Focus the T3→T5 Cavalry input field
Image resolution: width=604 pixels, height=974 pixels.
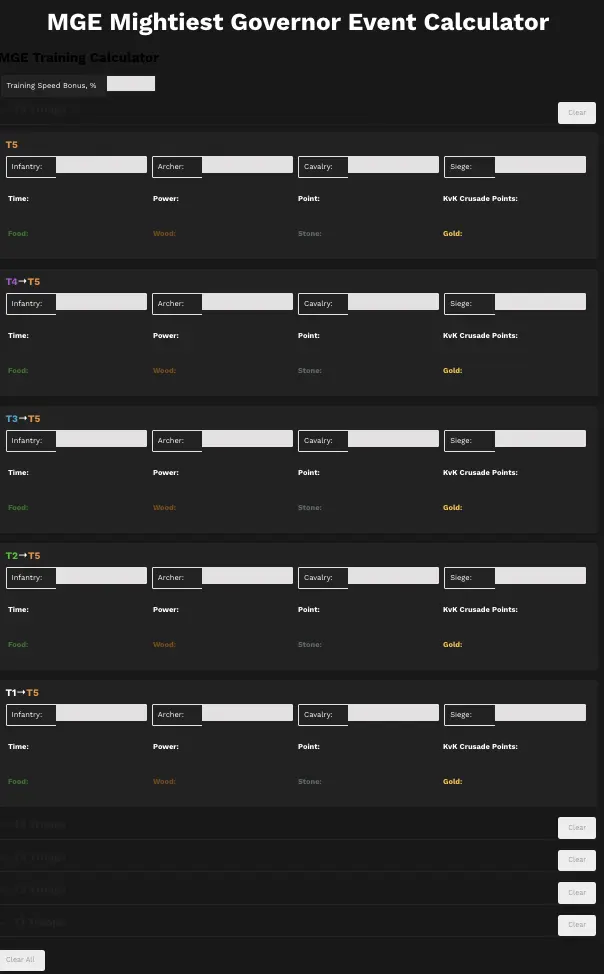tap(393, 439)
